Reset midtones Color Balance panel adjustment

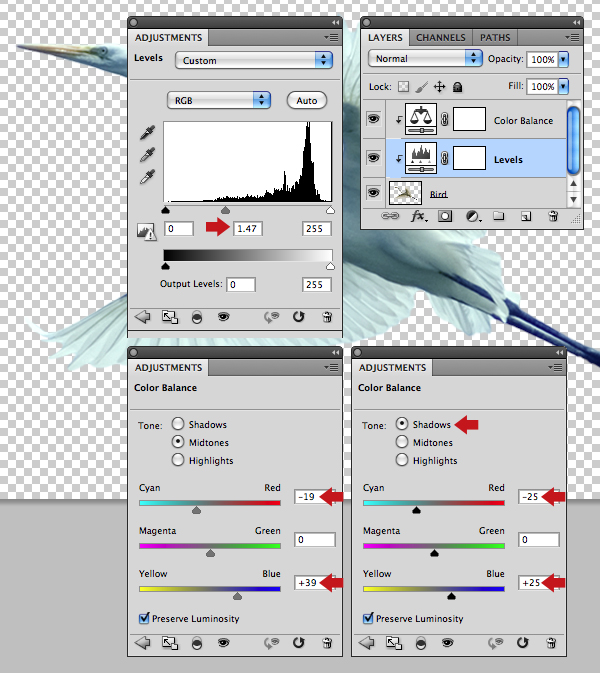click(299, 643)
